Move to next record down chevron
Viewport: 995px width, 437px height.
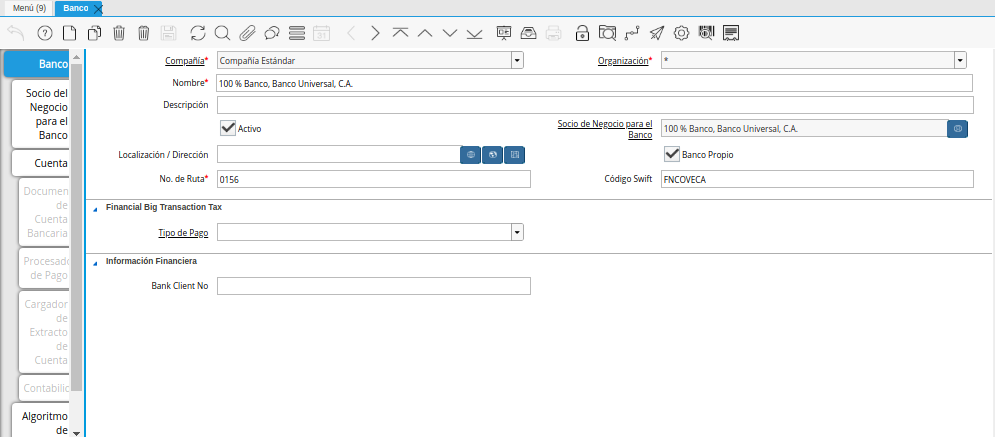tap(449, 33)
